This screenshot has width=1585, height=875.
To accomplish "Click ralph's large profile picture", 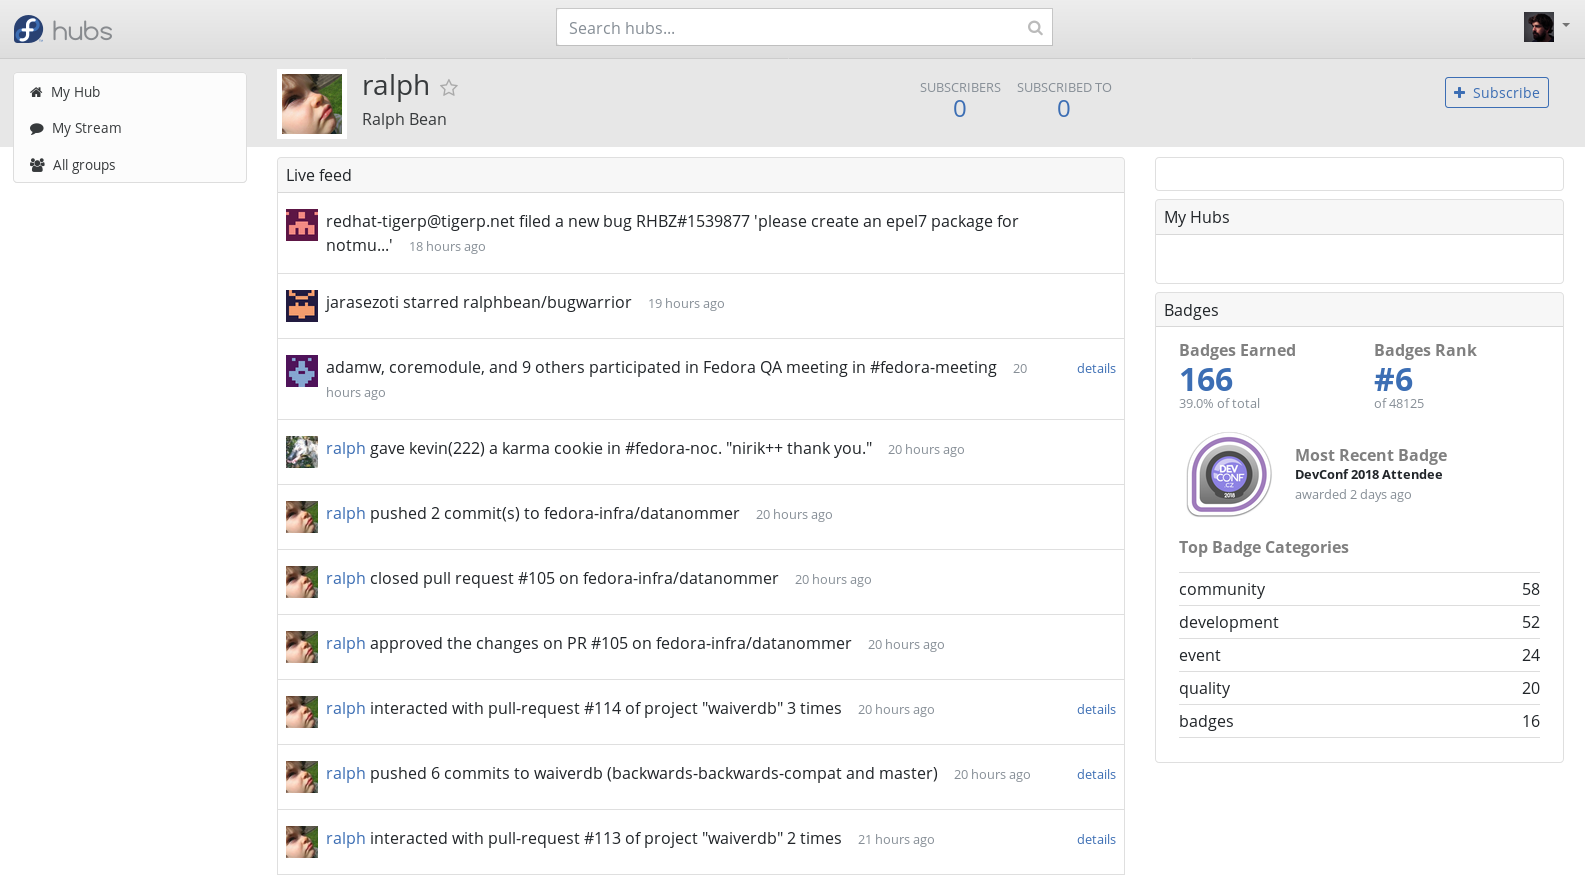I will pyautogui.click(x=312, y=104).
